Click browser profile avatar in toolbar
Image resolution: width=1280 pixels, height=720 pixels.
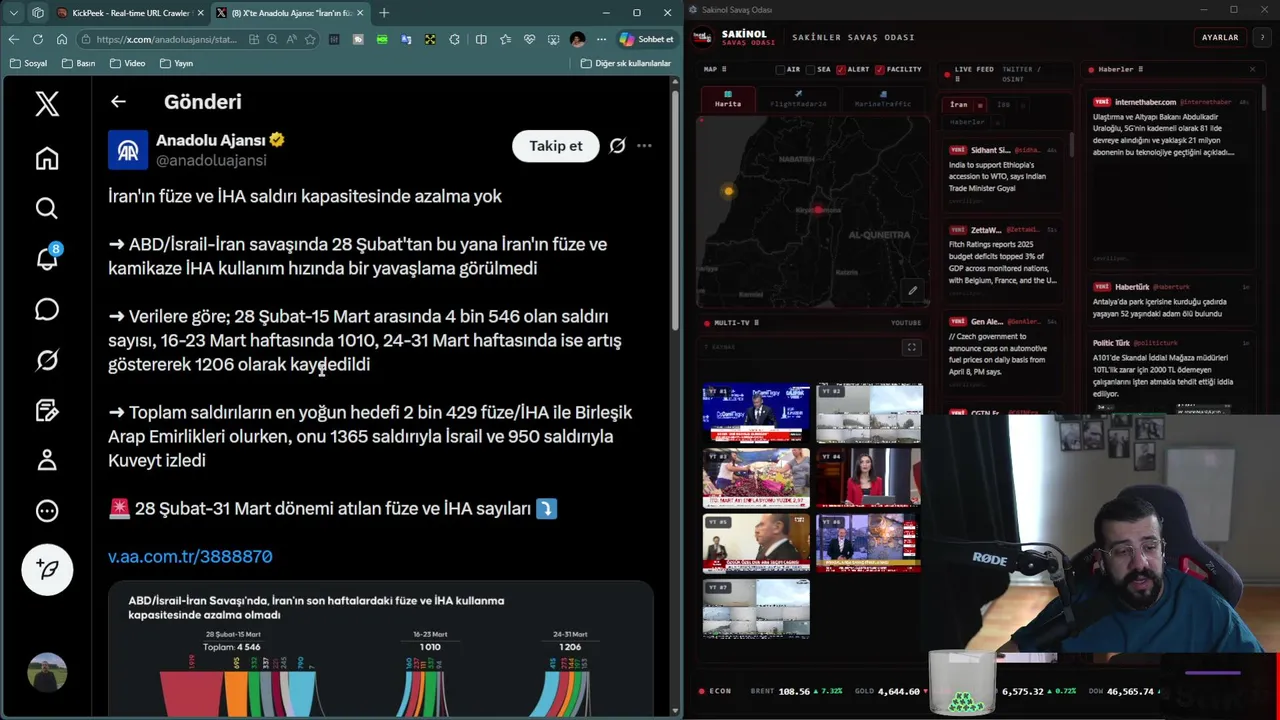(577, 39)
